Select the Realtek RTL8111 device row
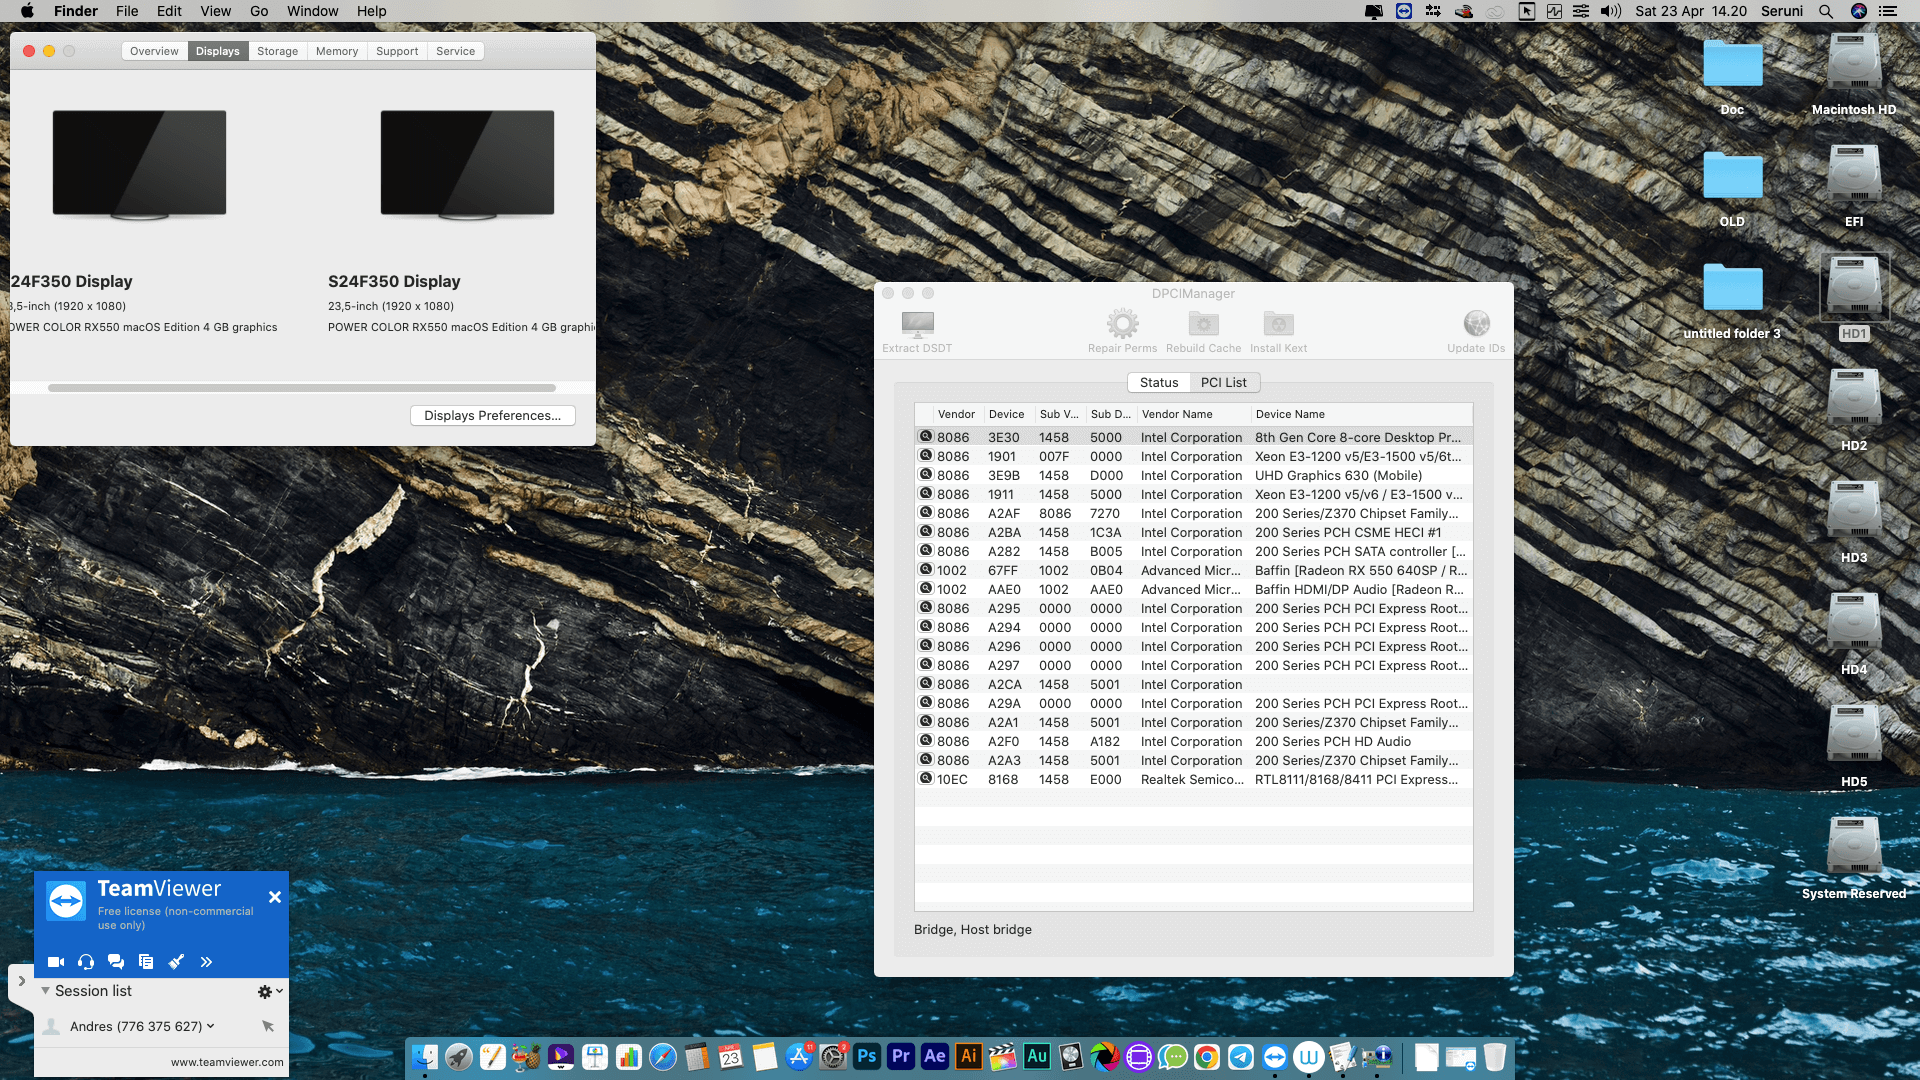1920x1080 pixels. [1190, 779]
